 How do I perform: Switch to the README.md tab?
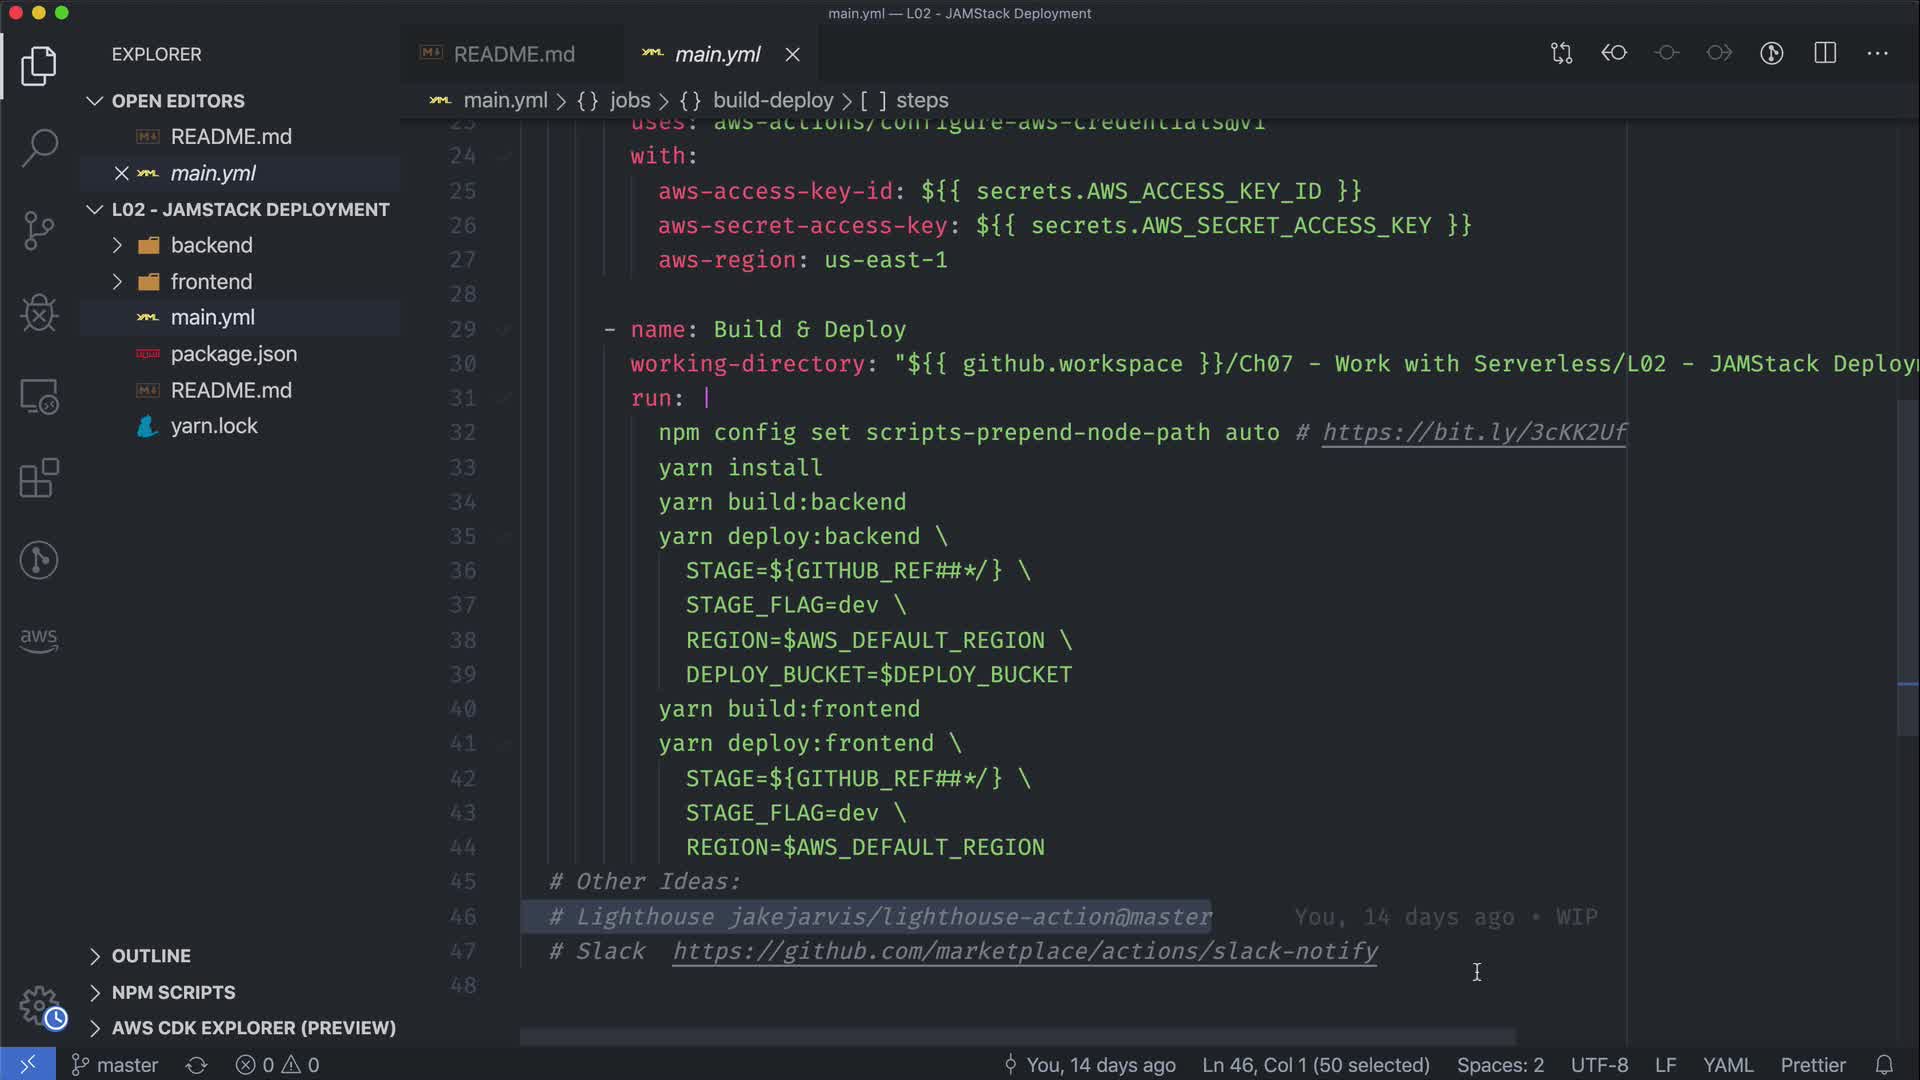pyautogui.click(x=513, y=54)
